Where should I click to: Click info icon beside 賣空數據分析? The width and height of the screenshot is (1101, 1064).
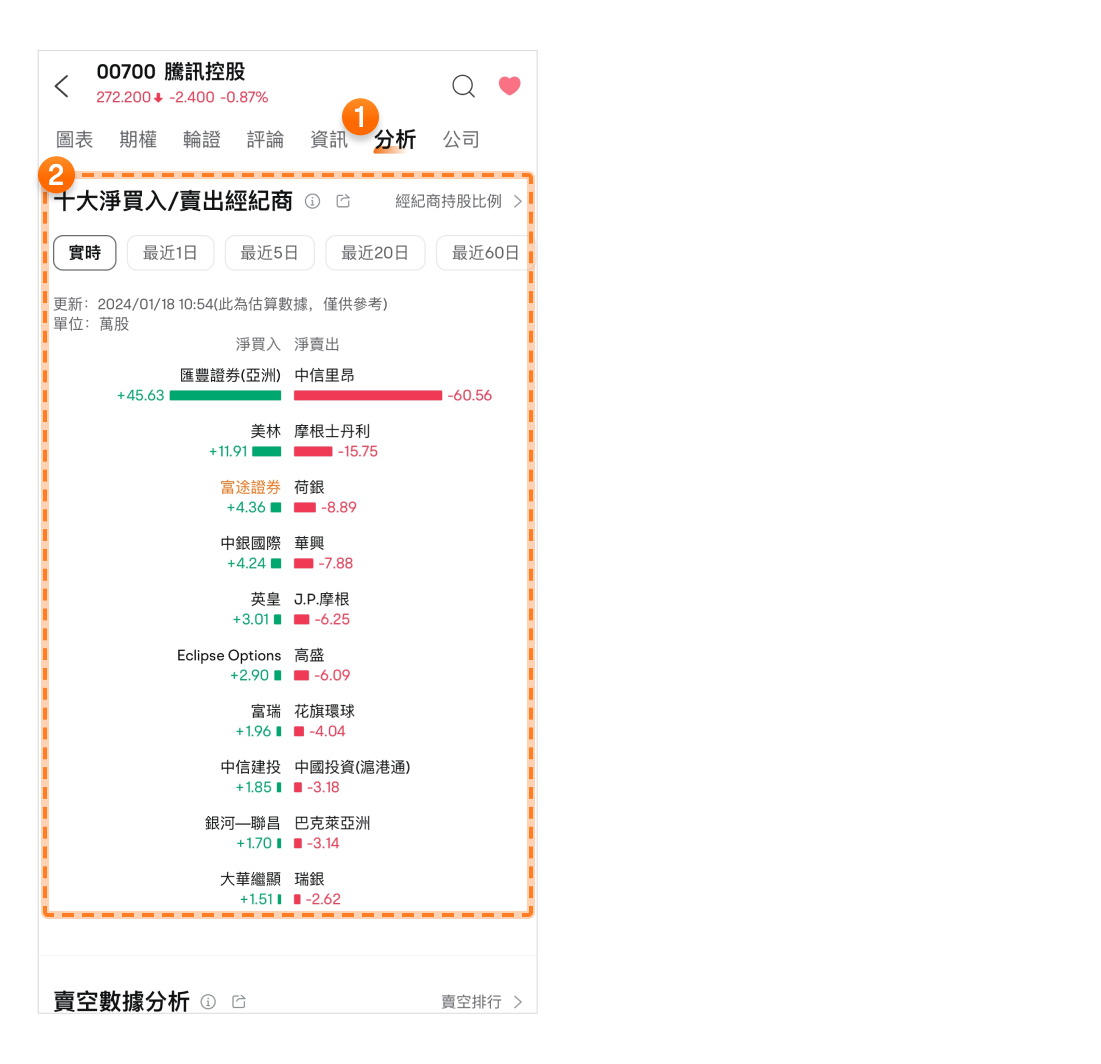[x=208, y=1001]
